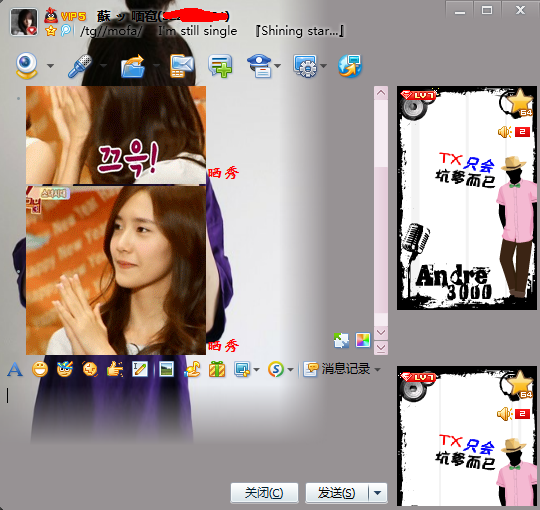The height and width of the screenshot is (510, 540).
Task: Choose an emoticon from smiley face
Action: [40, 370]
